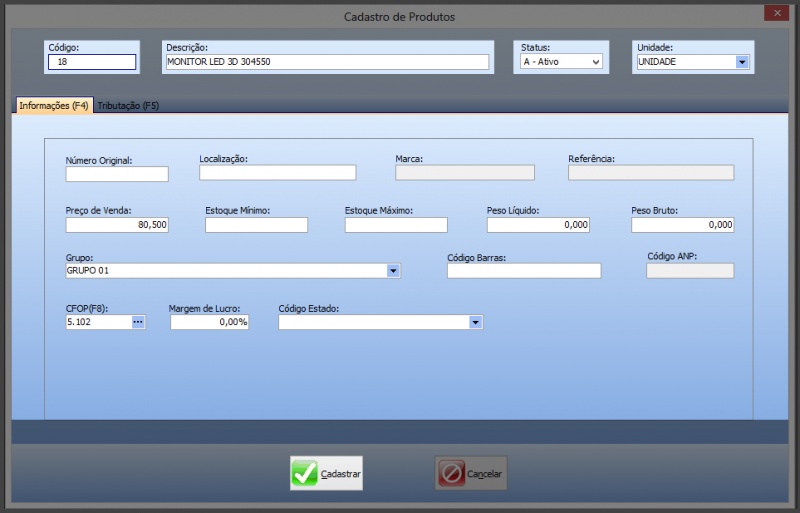Viewport: 800px width, 513px height.
Task: Open the Unidade dropdown arrow
Action: tap(742, 62)
